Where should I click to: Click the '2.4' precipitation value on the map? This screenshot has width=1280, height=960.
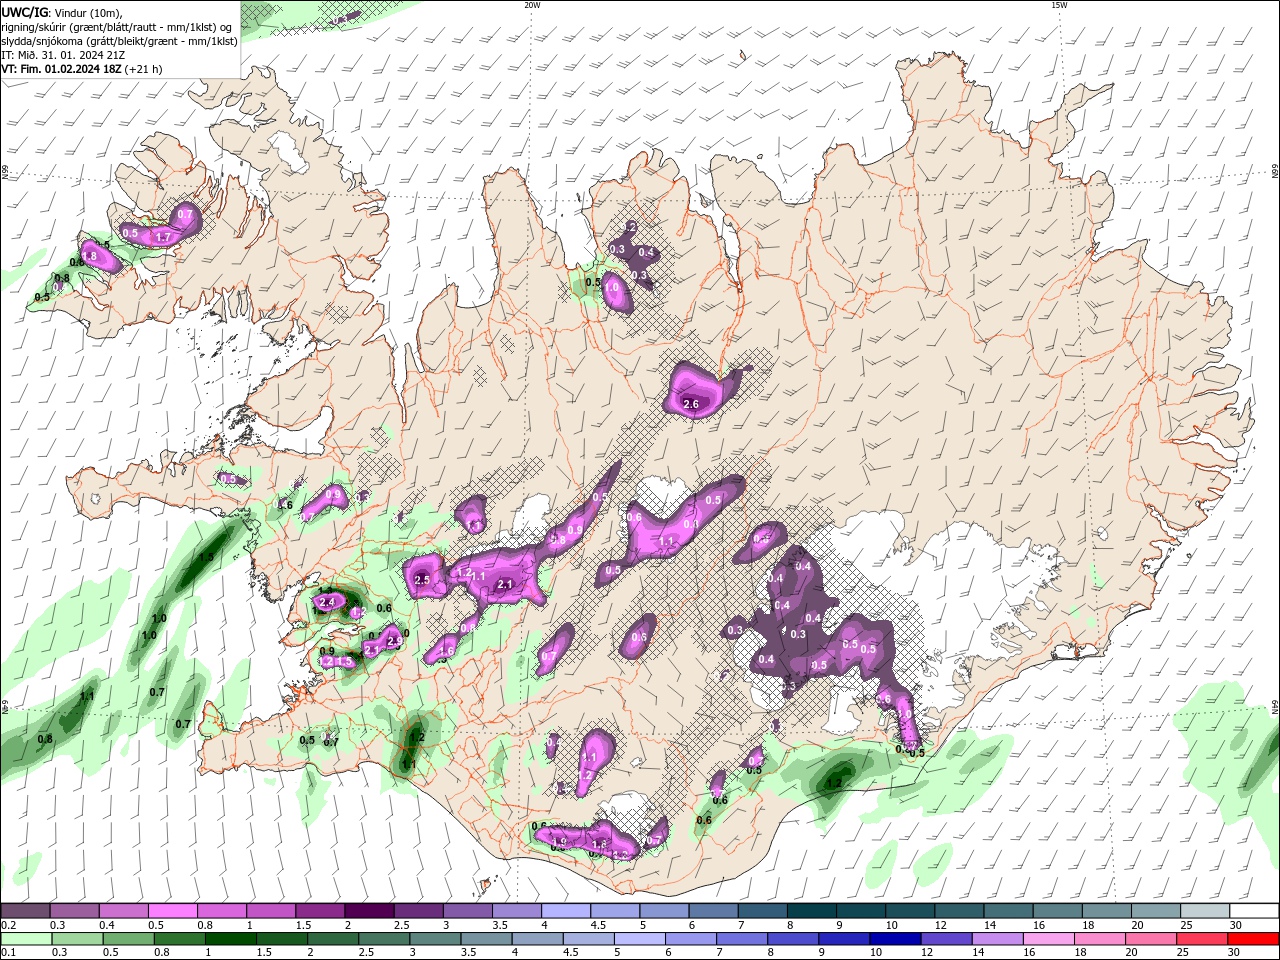pyautogui.click(x=326, y=602)
